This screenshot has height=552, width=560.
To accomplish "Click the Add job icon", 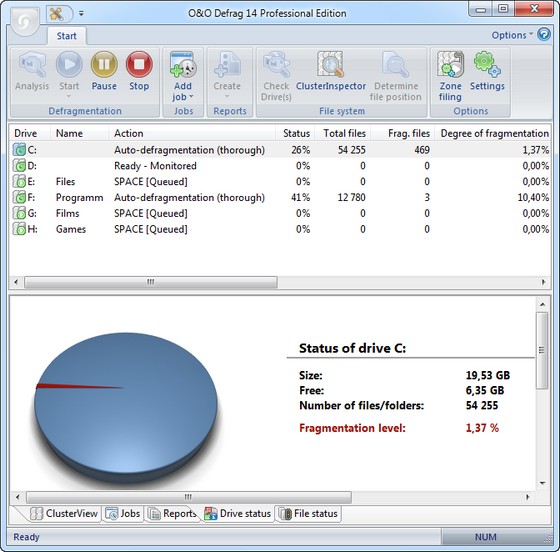I will tap(183, 65).
